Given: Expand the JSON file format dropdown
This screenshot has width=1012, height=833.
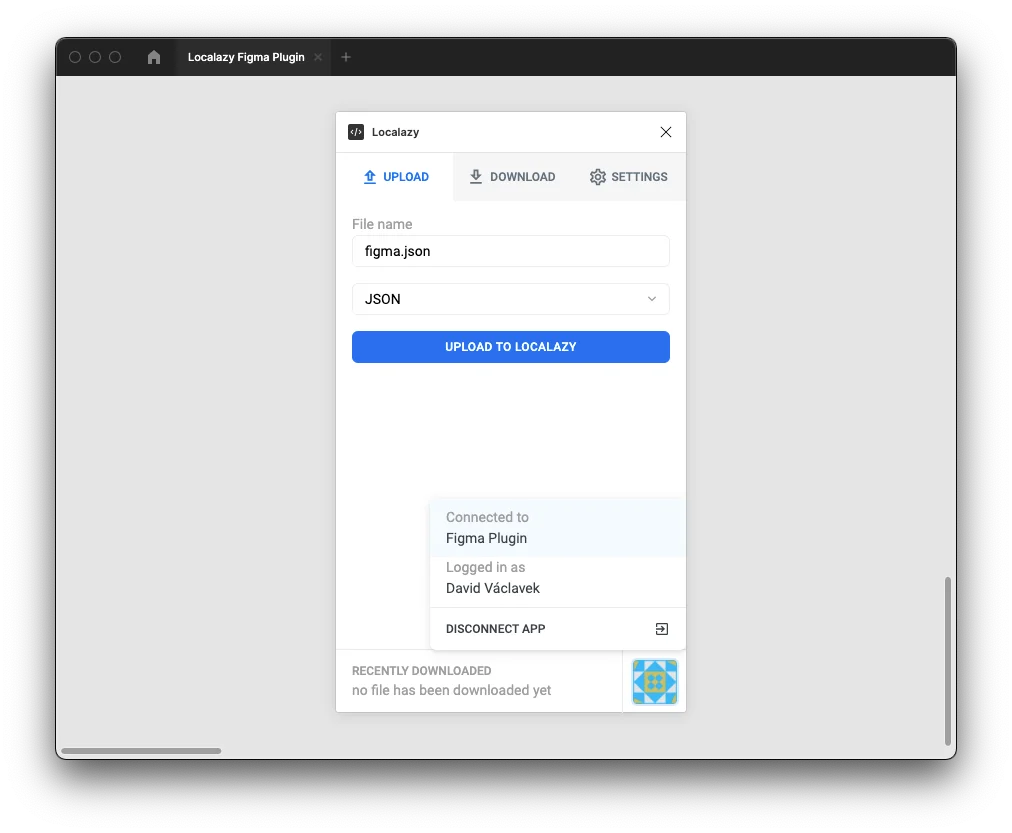Looking at the screenshot, I should 510,299.
